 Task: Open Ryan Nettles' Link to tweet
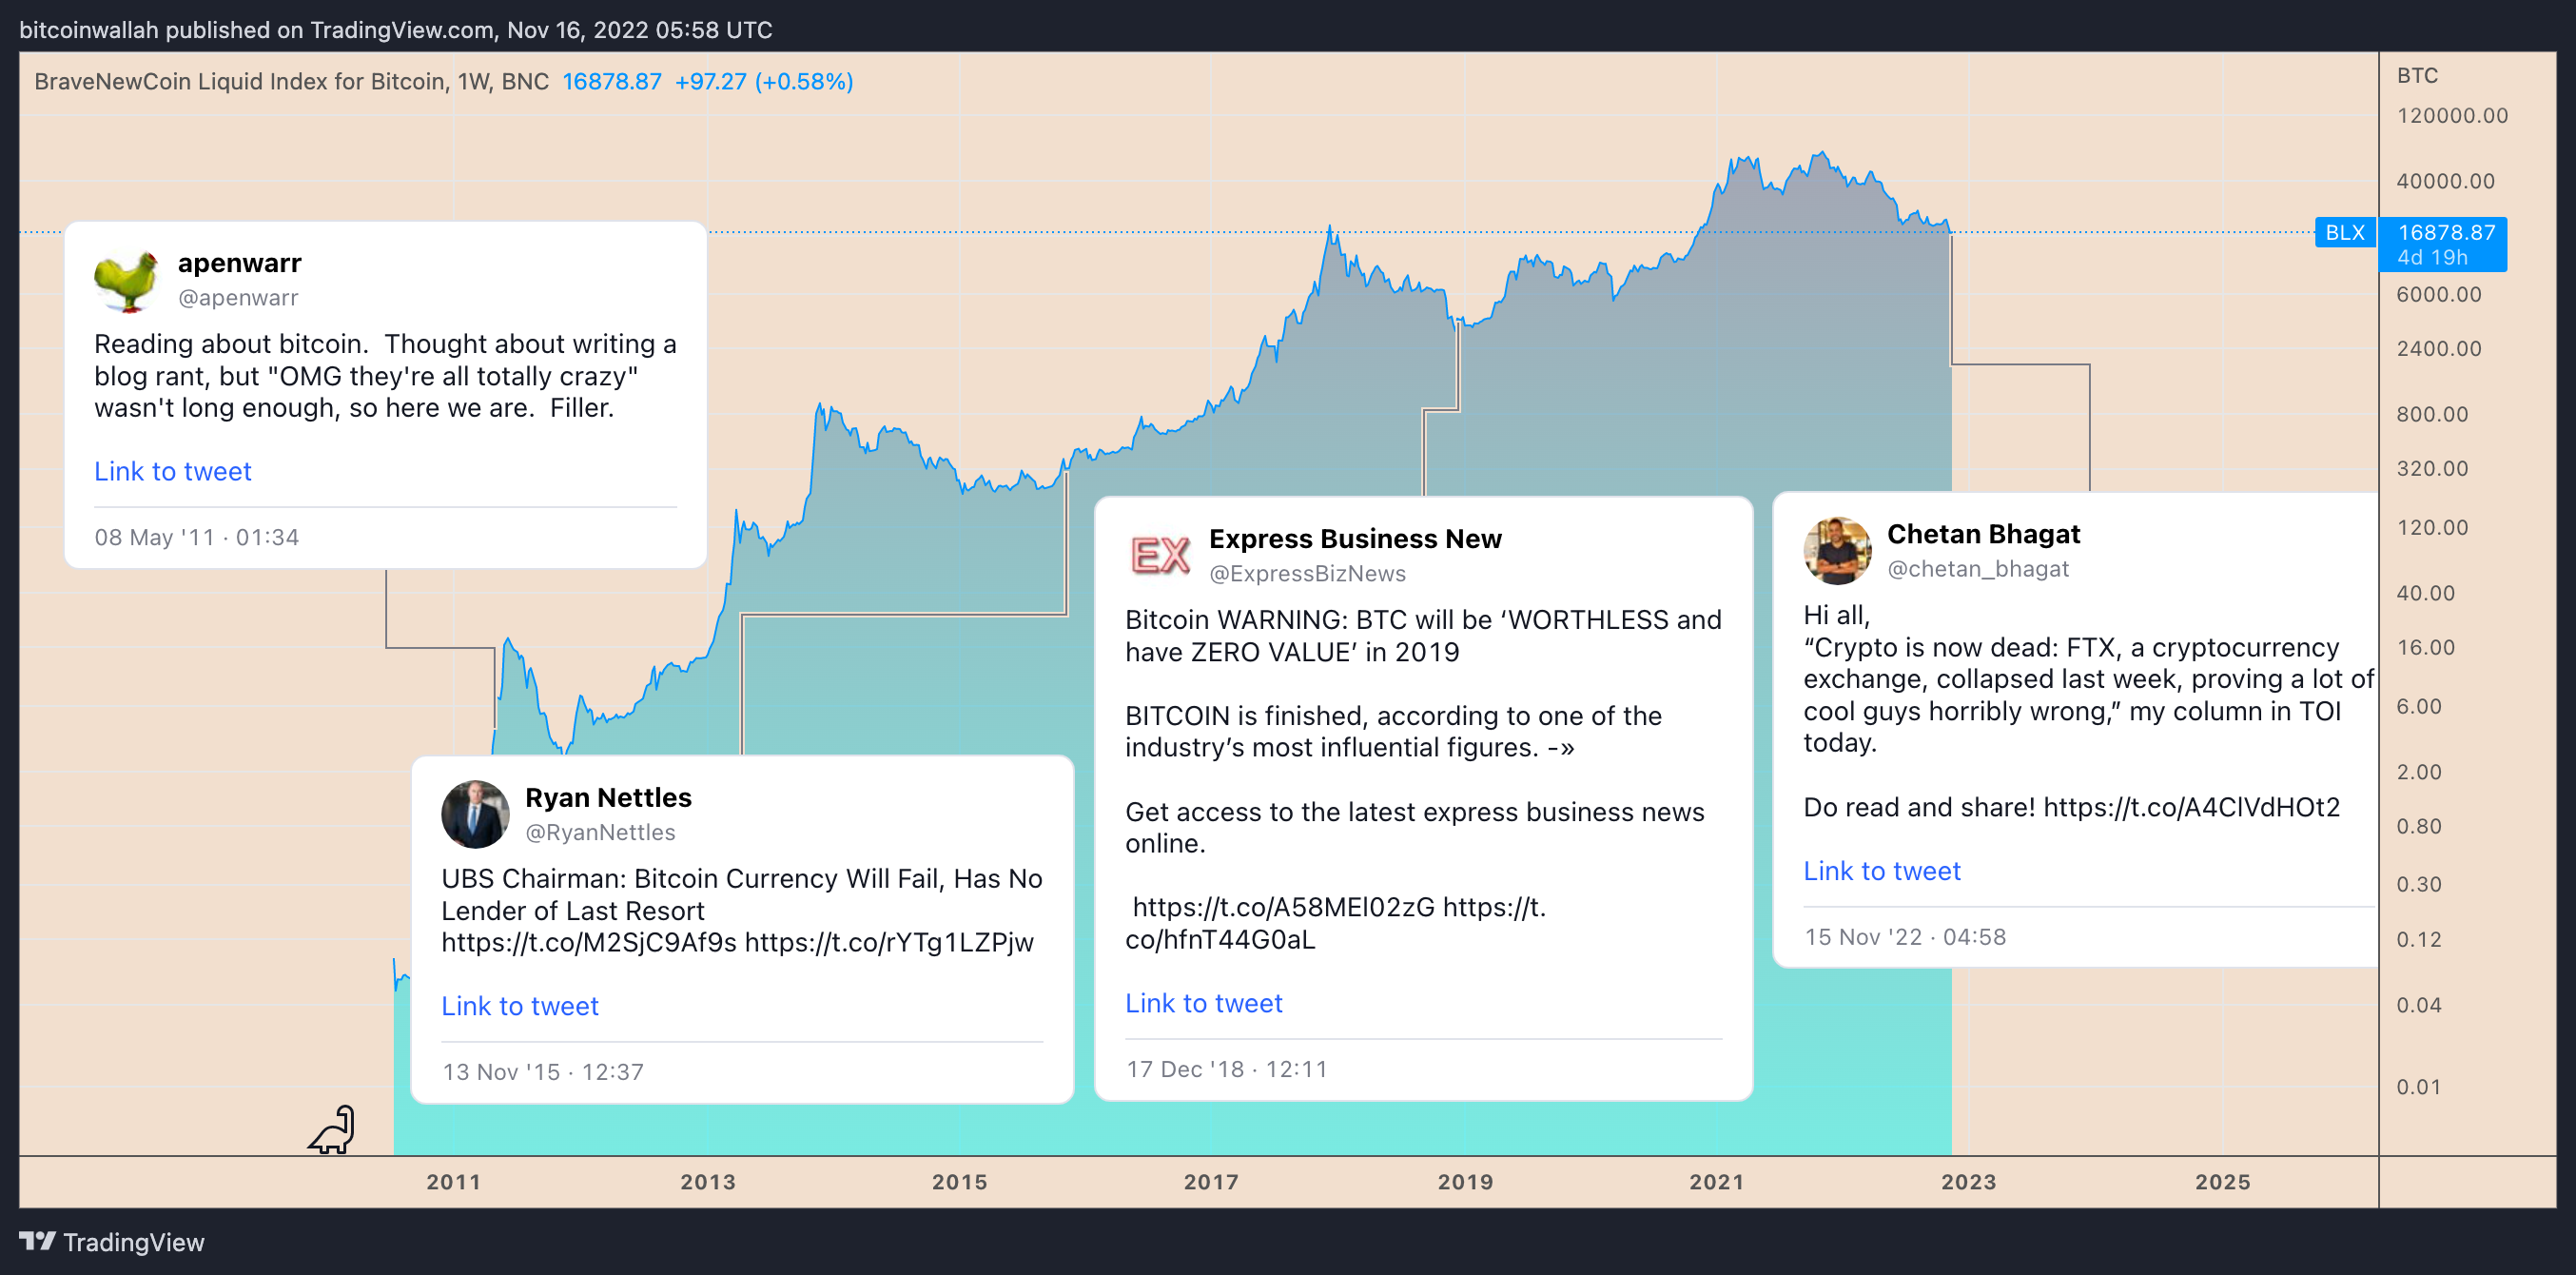[x=520, y=1006]
